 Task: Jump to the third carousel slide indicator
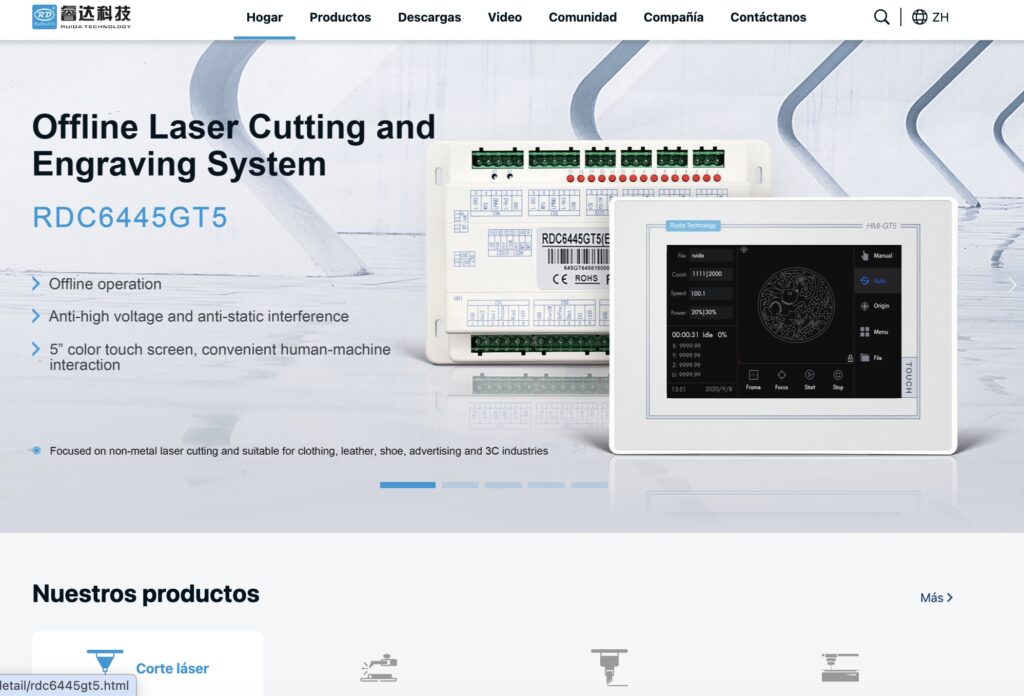point(504,485)
